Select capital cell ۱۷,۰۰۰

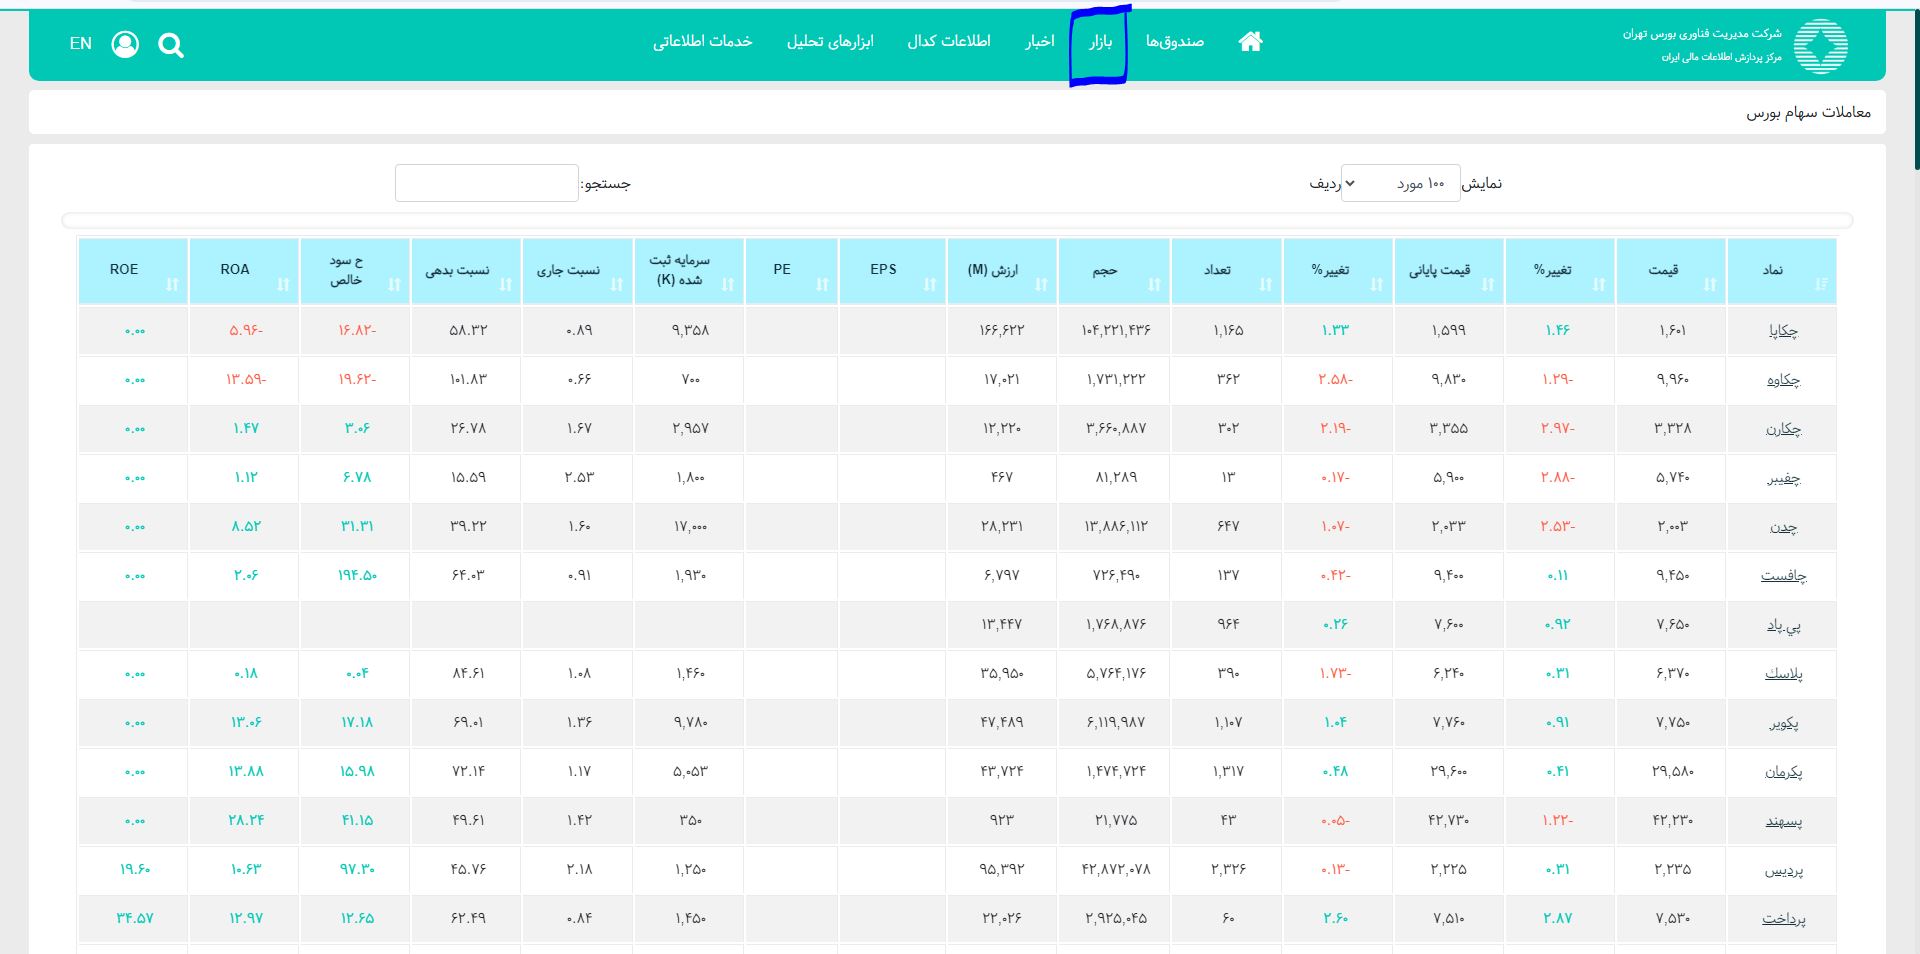point(690,526)
